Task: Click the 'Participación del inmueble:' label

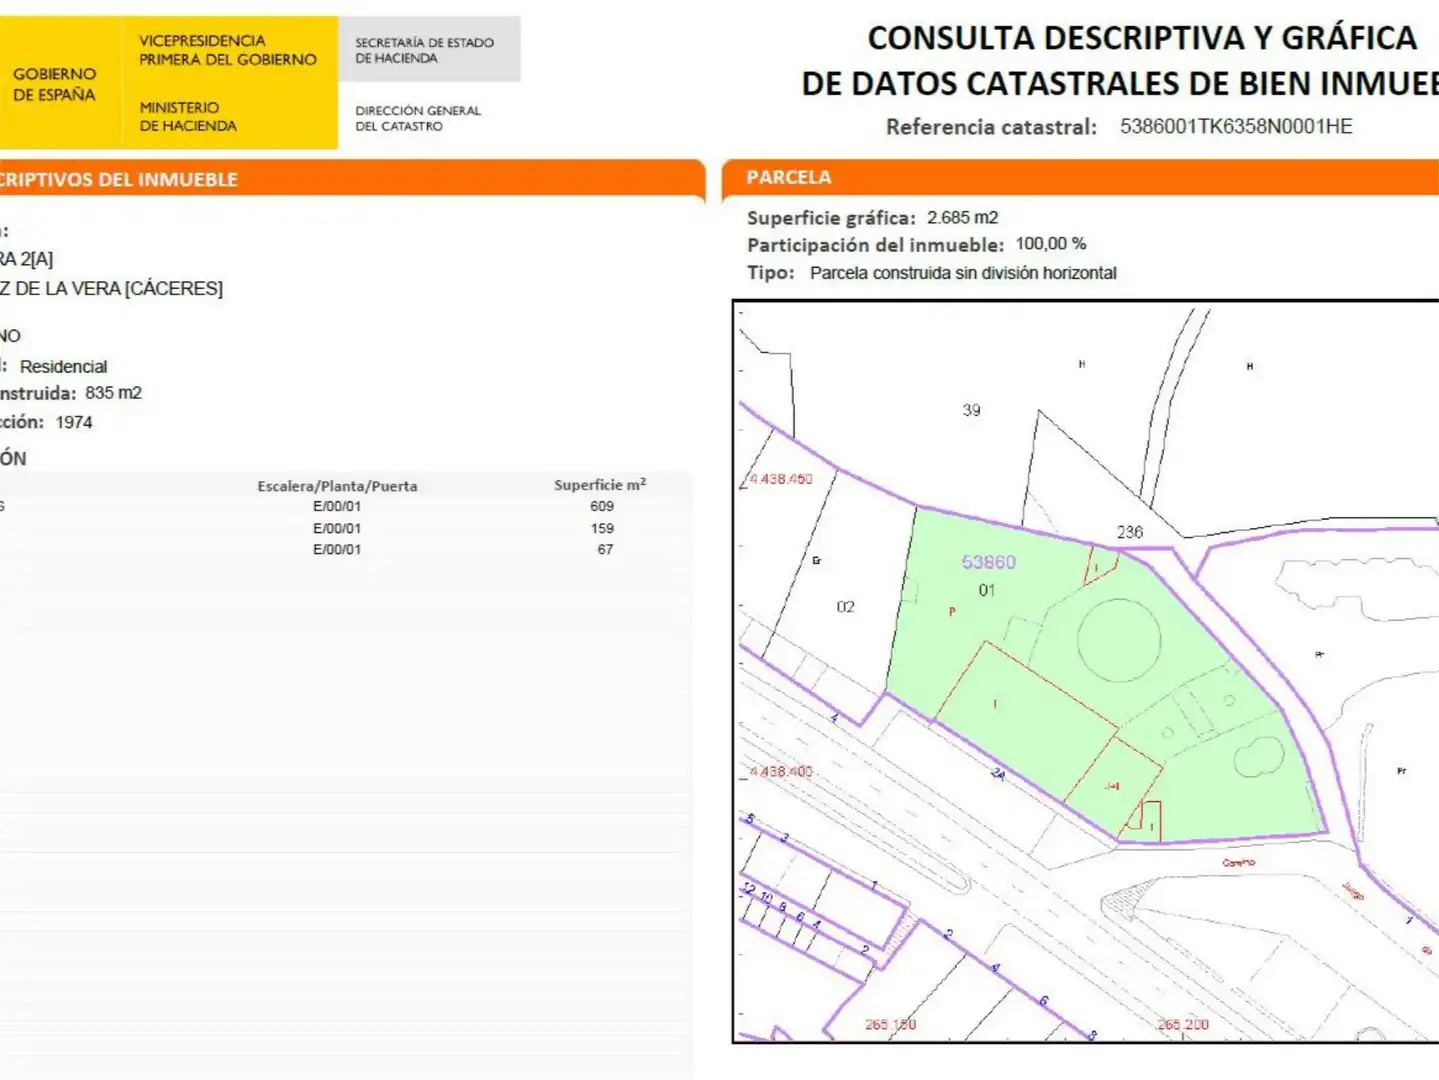Action: [x=875, y=245]
